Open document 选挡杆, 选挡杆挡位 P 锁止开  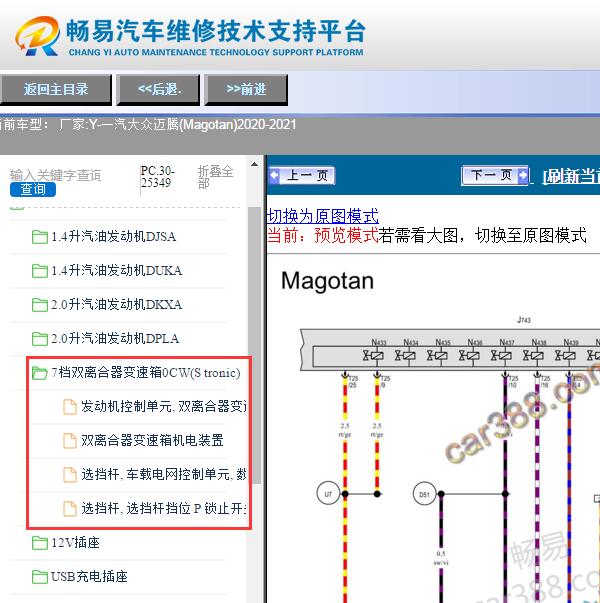tap(163, 508)
